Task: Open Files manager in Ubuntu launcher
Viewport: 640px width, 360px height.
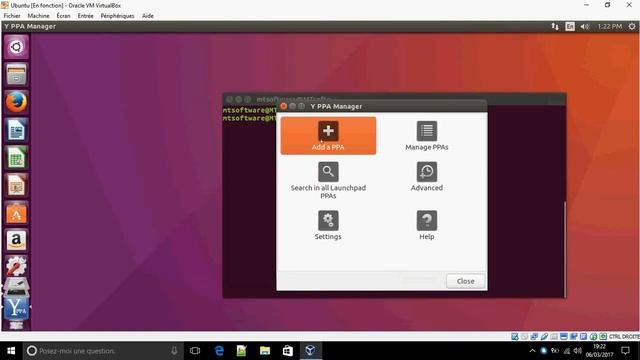Action: pyautogui.click(x=16, y=74)
